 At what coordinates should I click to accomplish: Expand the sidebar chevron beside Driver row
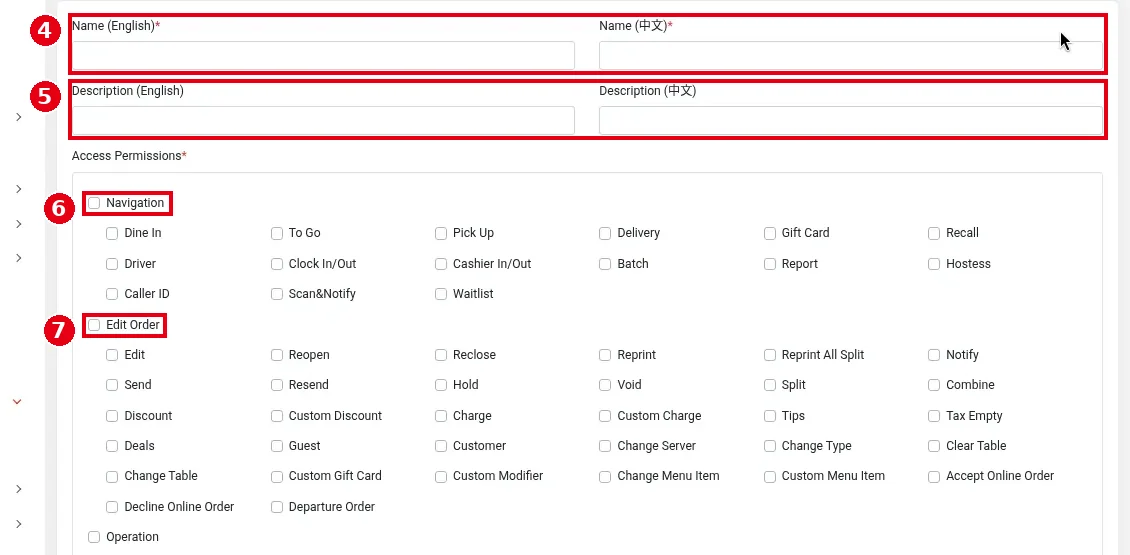(x=19, y=258)
